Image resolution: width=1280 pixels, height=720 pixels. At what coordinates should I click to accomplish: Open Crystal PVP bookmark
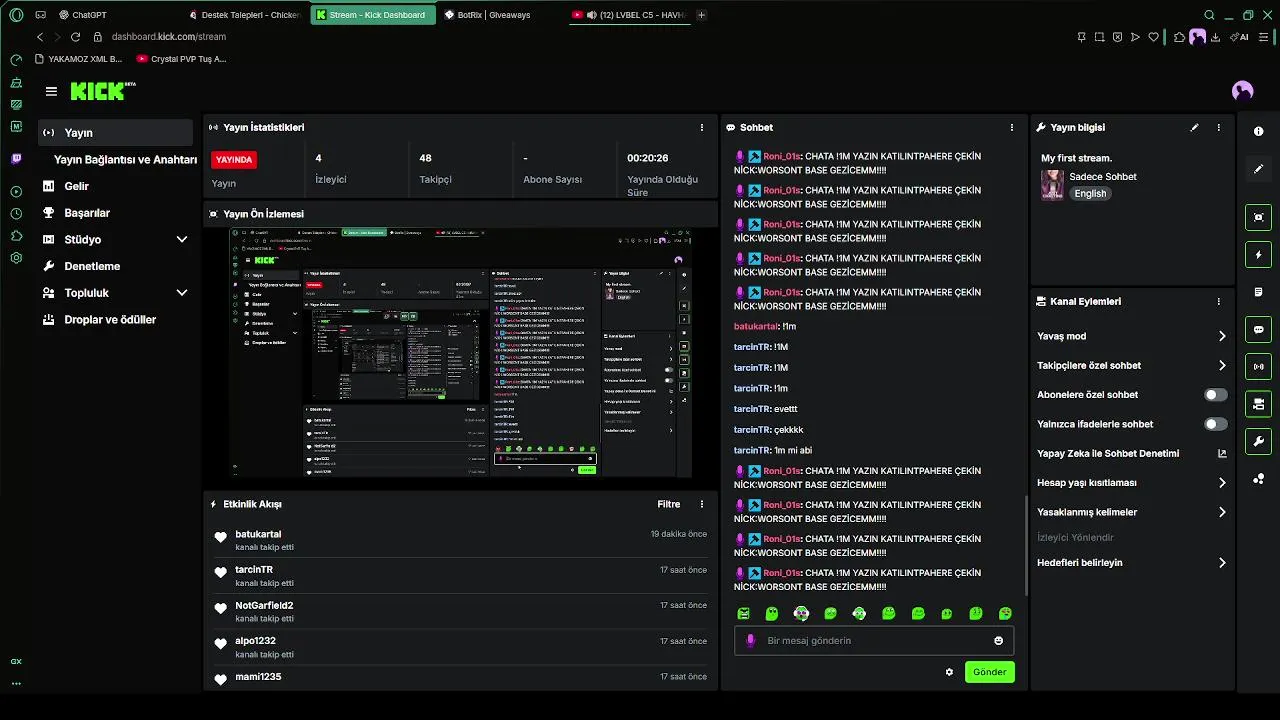[182, 59]
